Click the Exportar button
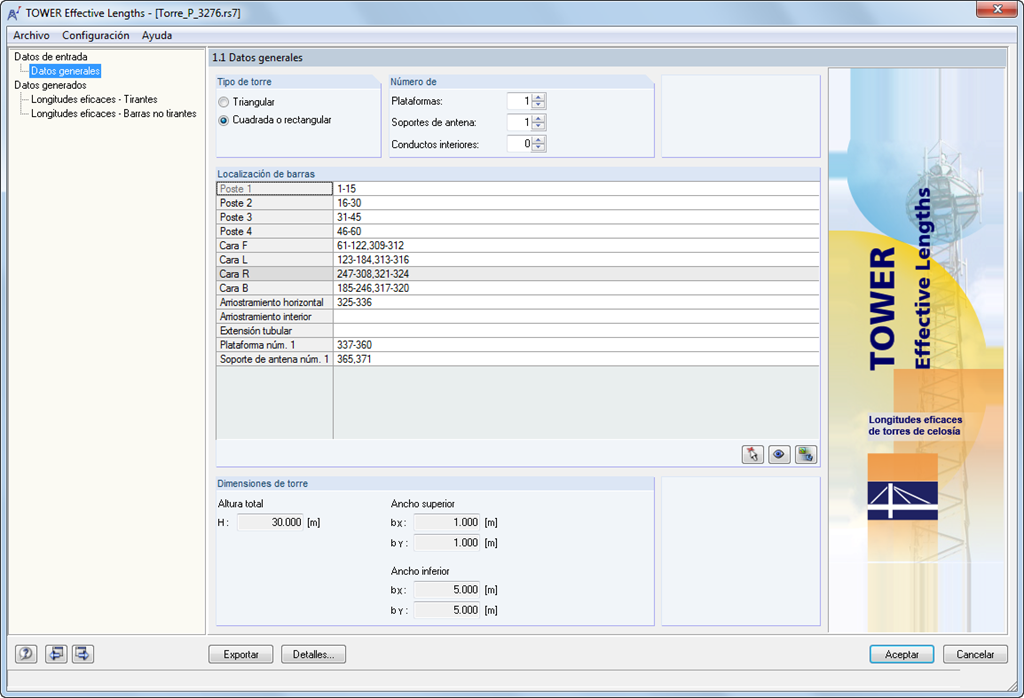Image resolution: width=1024 pixels, height=698 pixels. point(240,653)
